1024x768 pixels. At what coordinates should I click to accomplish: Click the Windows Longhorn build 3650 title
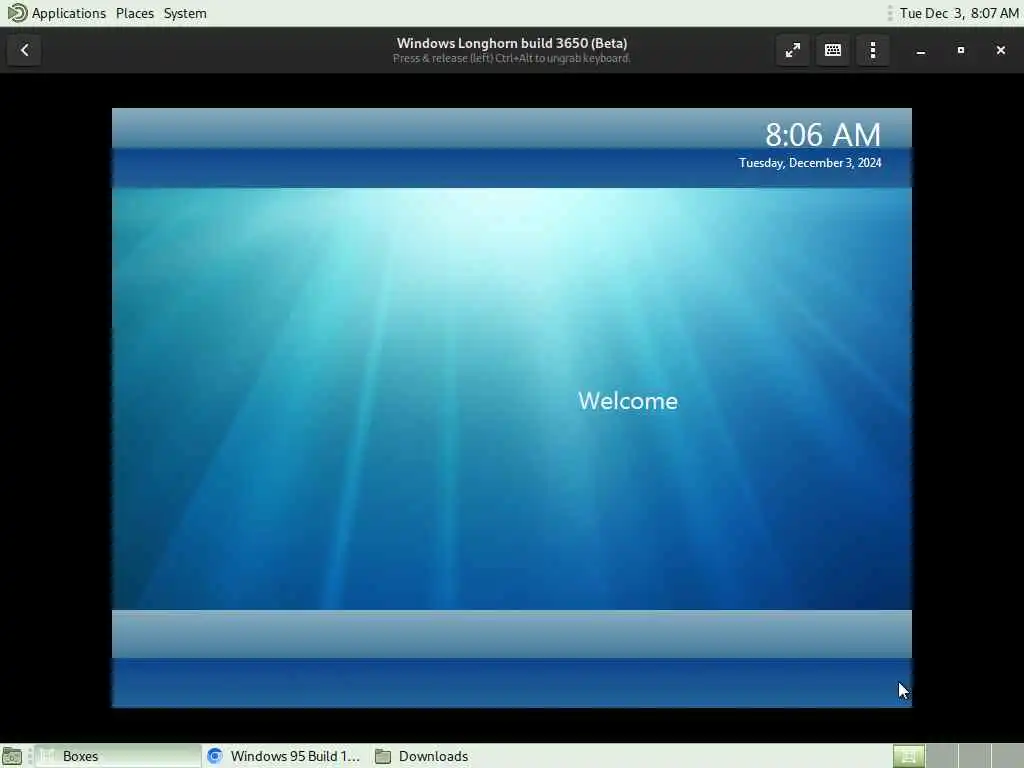[512, 43]
